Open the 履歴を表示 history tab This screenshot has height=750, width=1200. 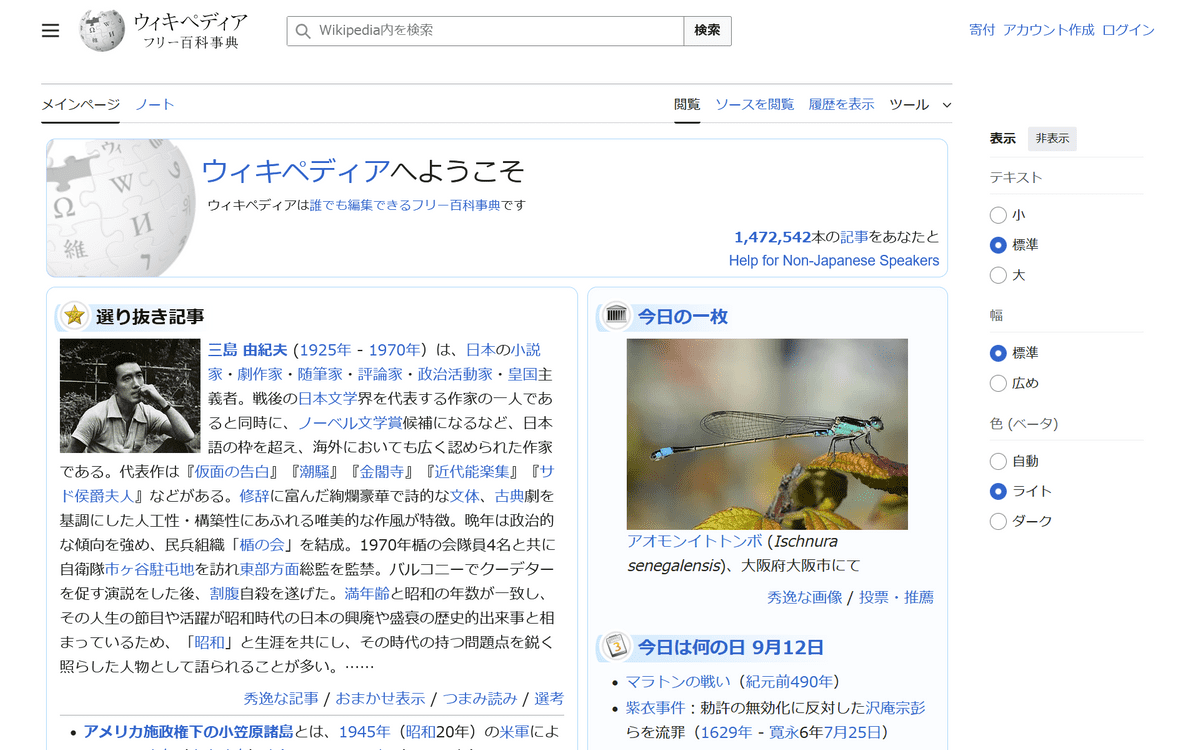tap(841, 104)
